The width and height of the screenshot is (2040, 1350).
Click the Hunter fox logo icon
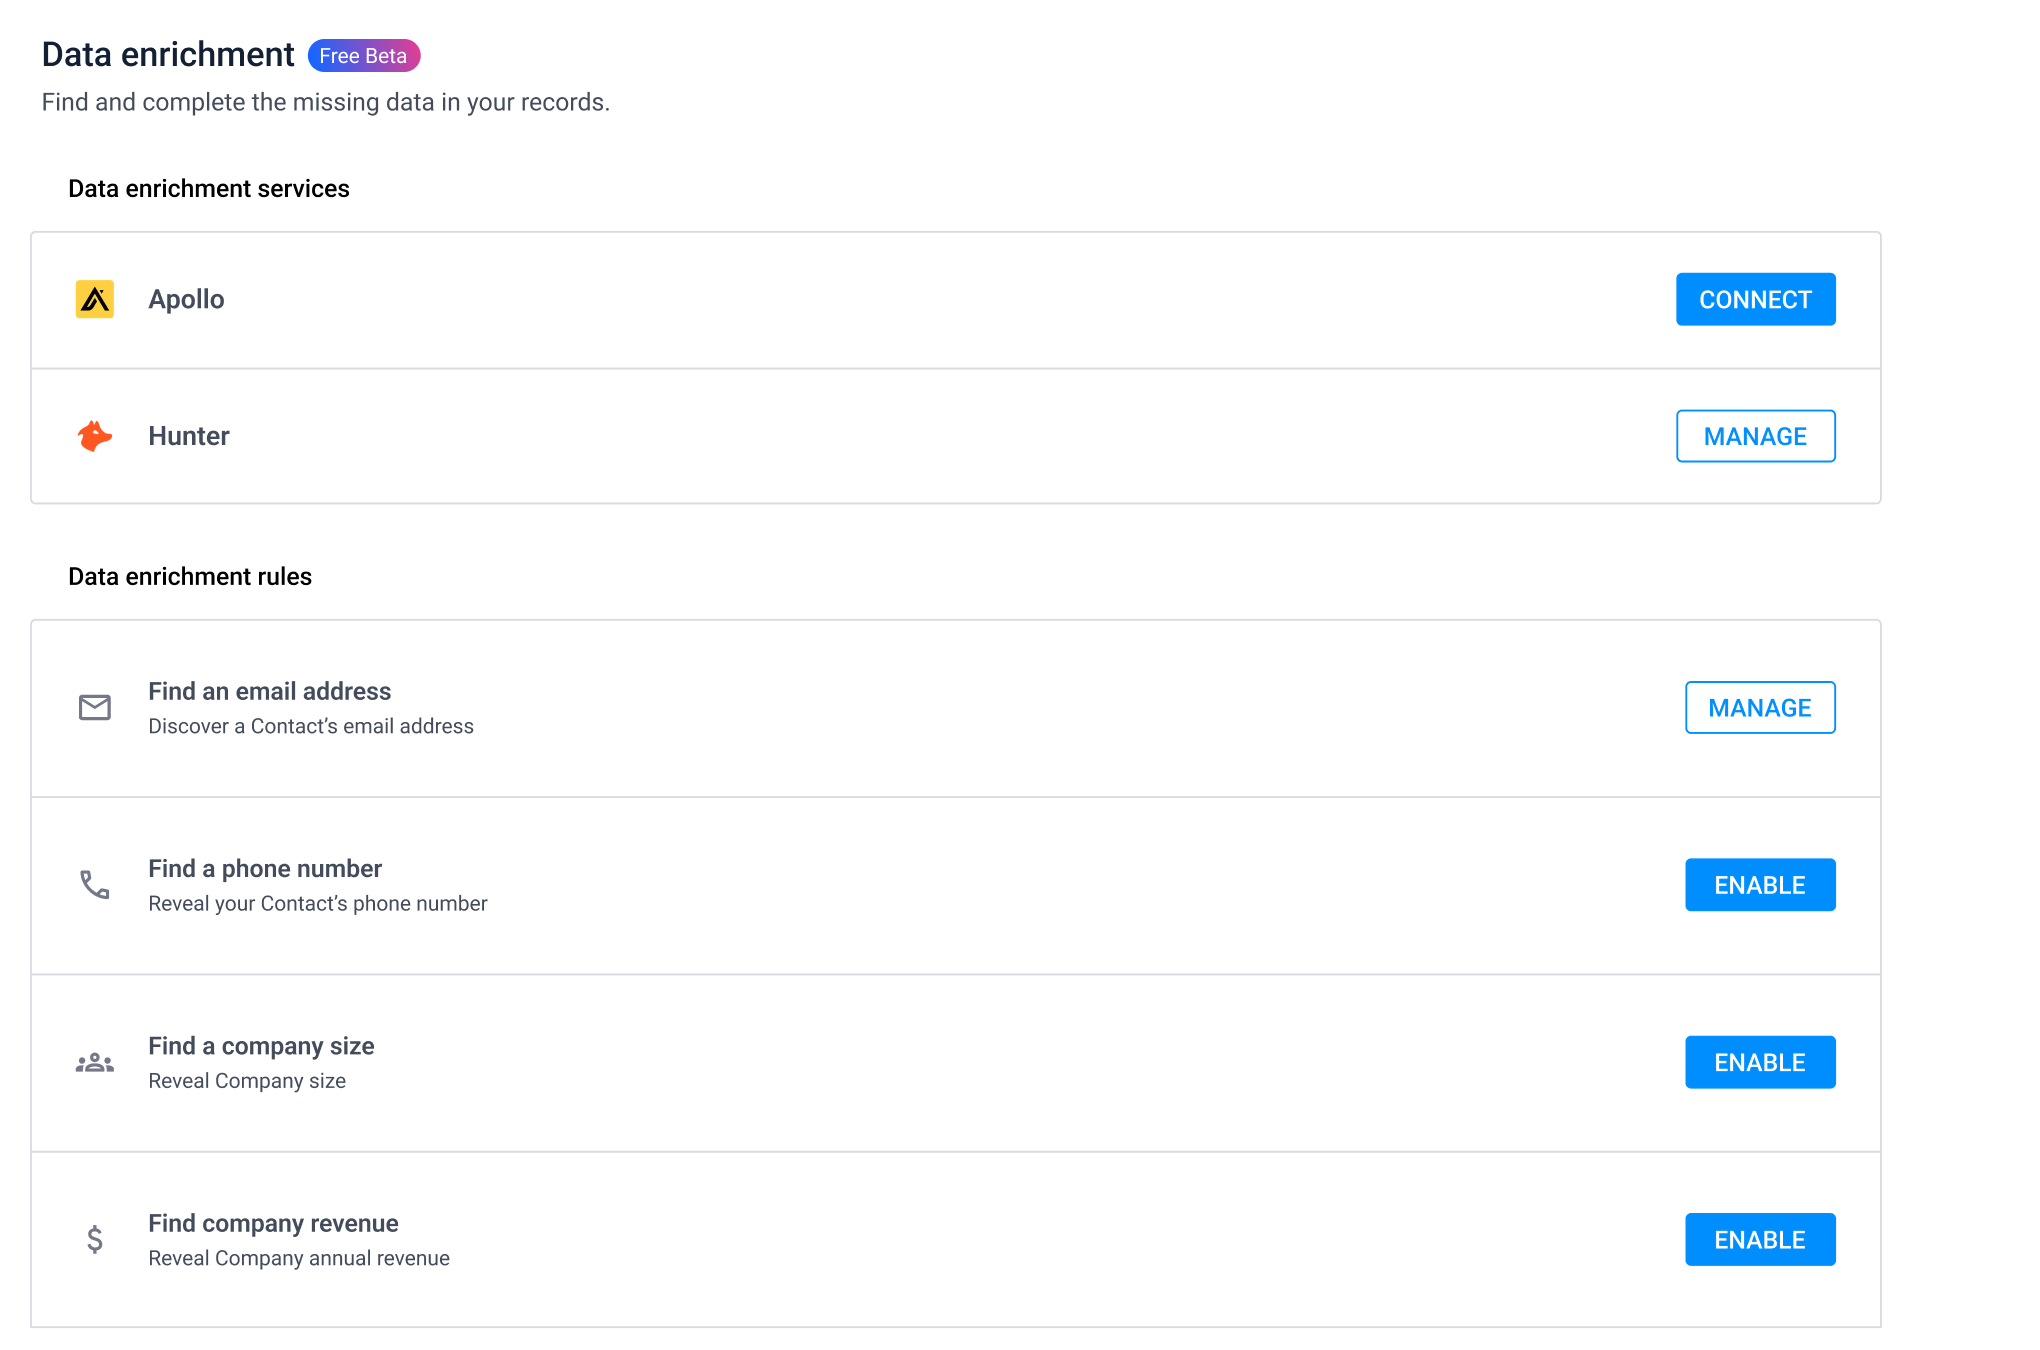[95, 436]
